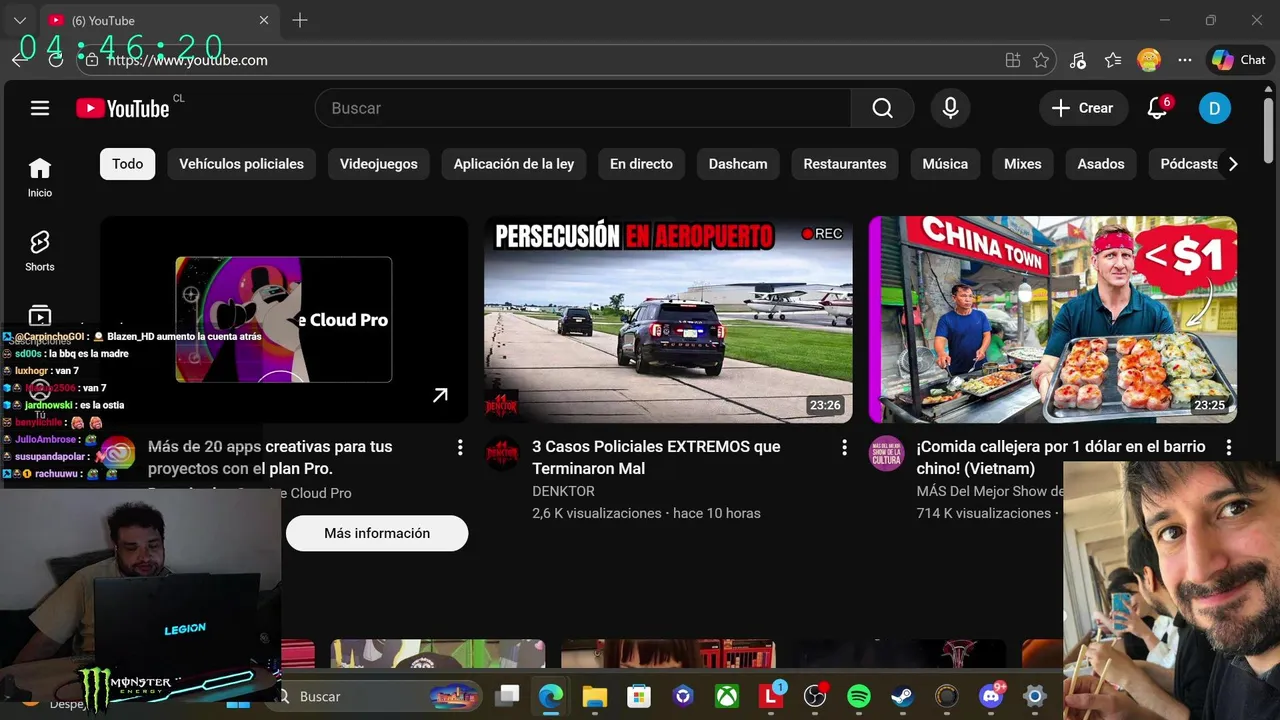
Task: Open the account avatar D menu
Action: pyautogui.click(x=1214, y=108)
